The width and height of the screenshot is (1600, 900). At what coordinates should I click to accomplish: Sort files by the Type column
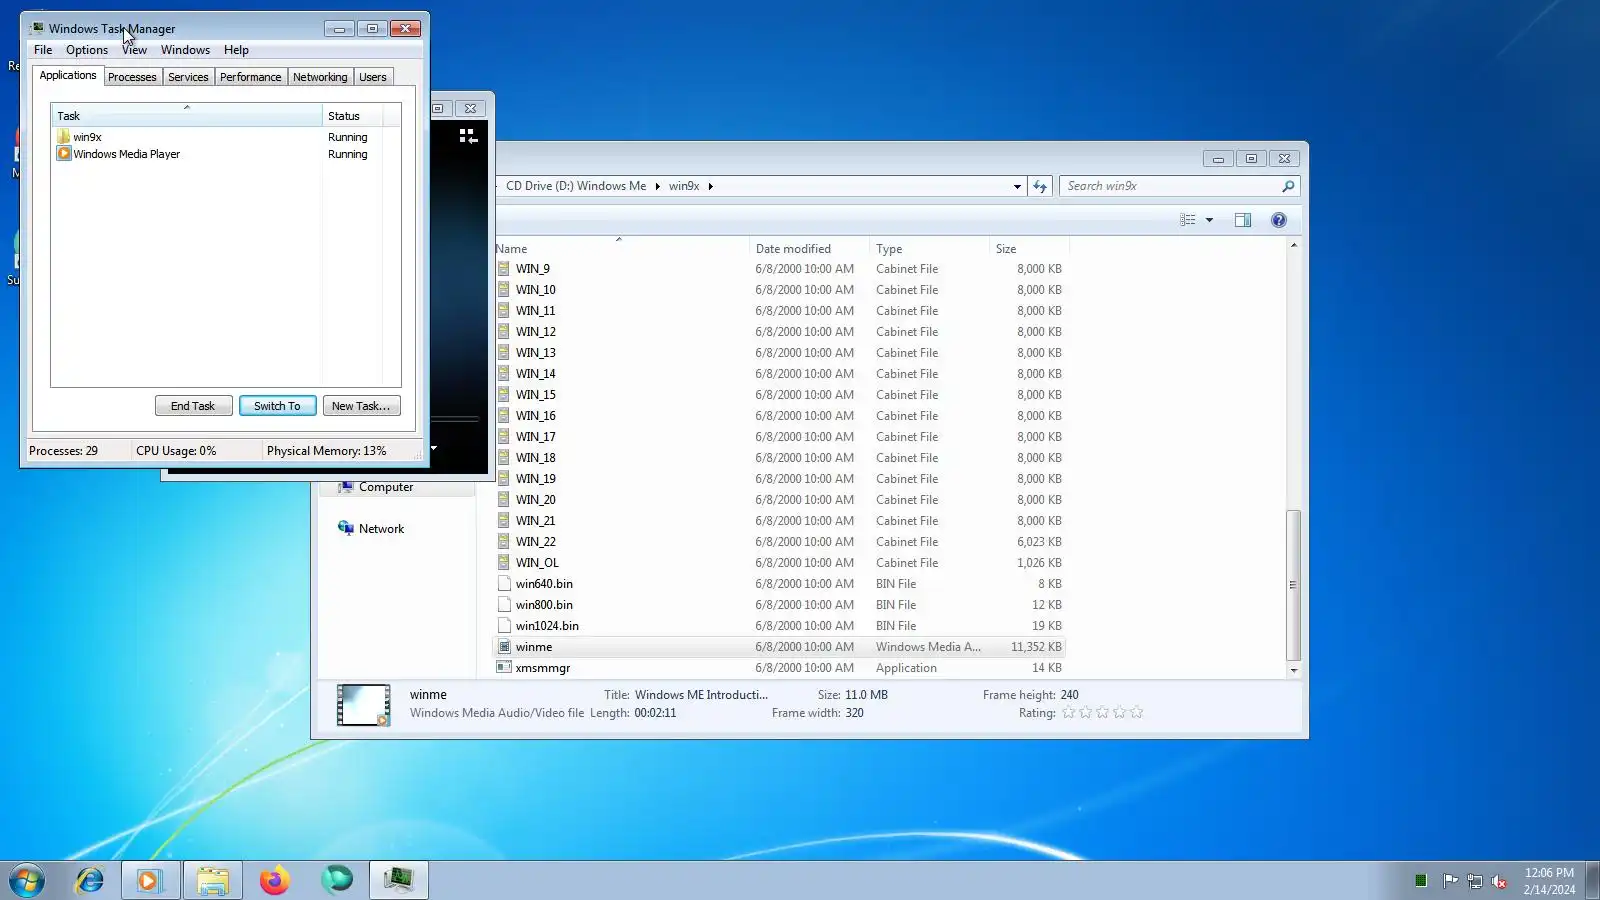point(929,249)
